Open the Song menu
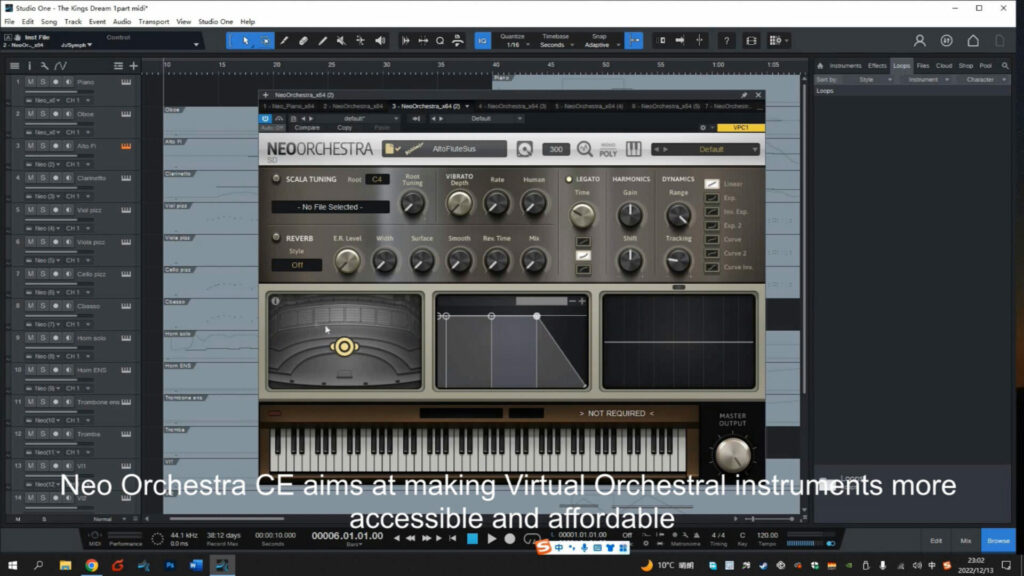Screen dimensions: 1024x576 click(x=49, y=22)
